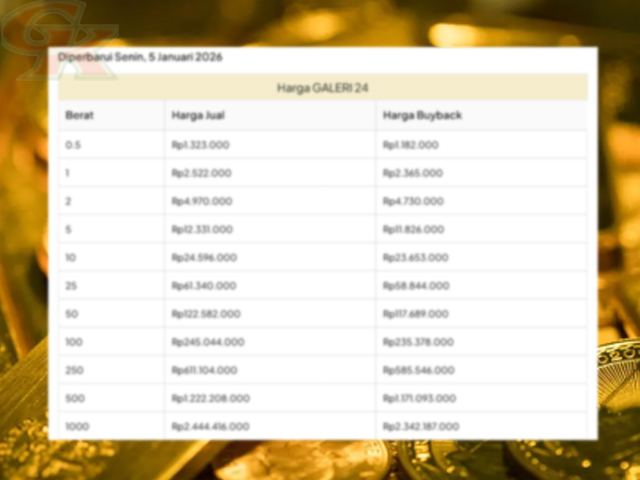The height and width of the screenshot is (480, 640).
Task: Select buyback price Rp1.182.000
Action: point(411,145)
